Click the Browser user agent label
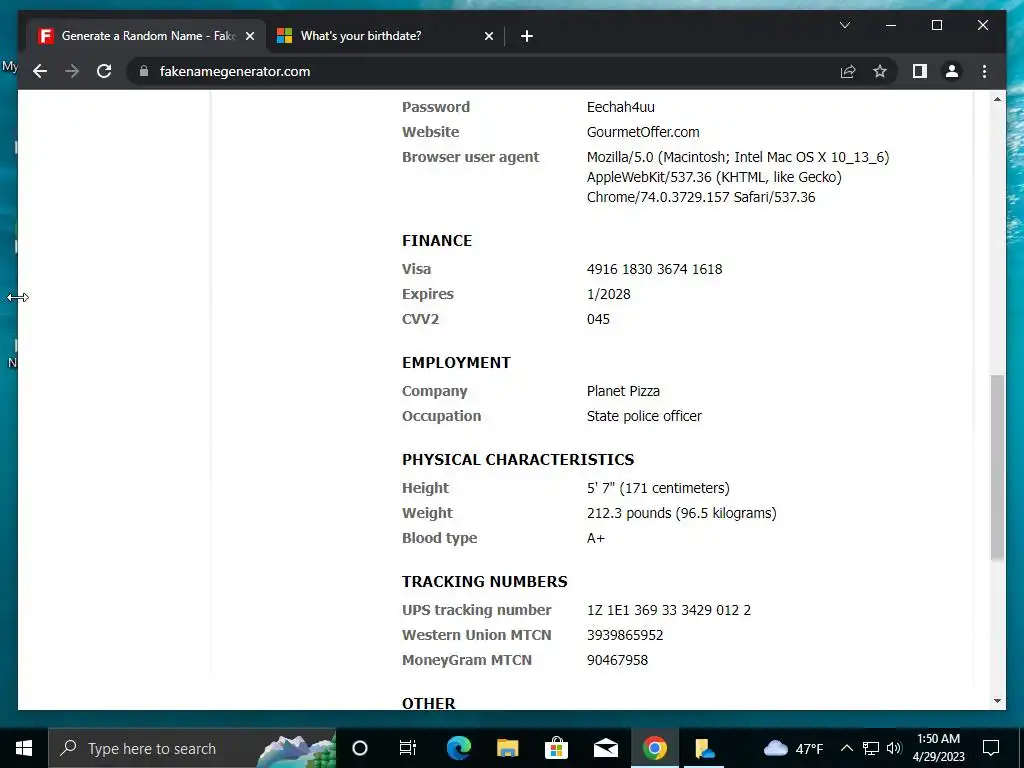 coord(470,157)
